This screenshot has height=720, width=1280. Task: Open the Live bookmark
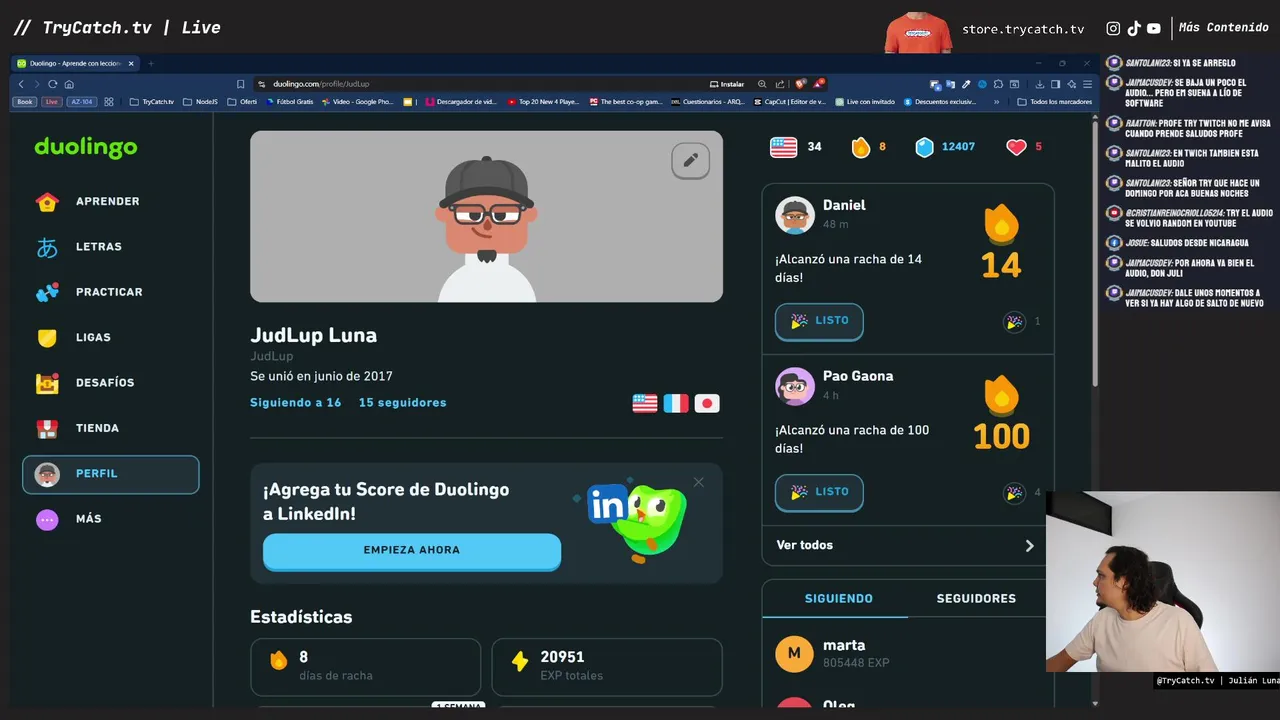(51, 102)
